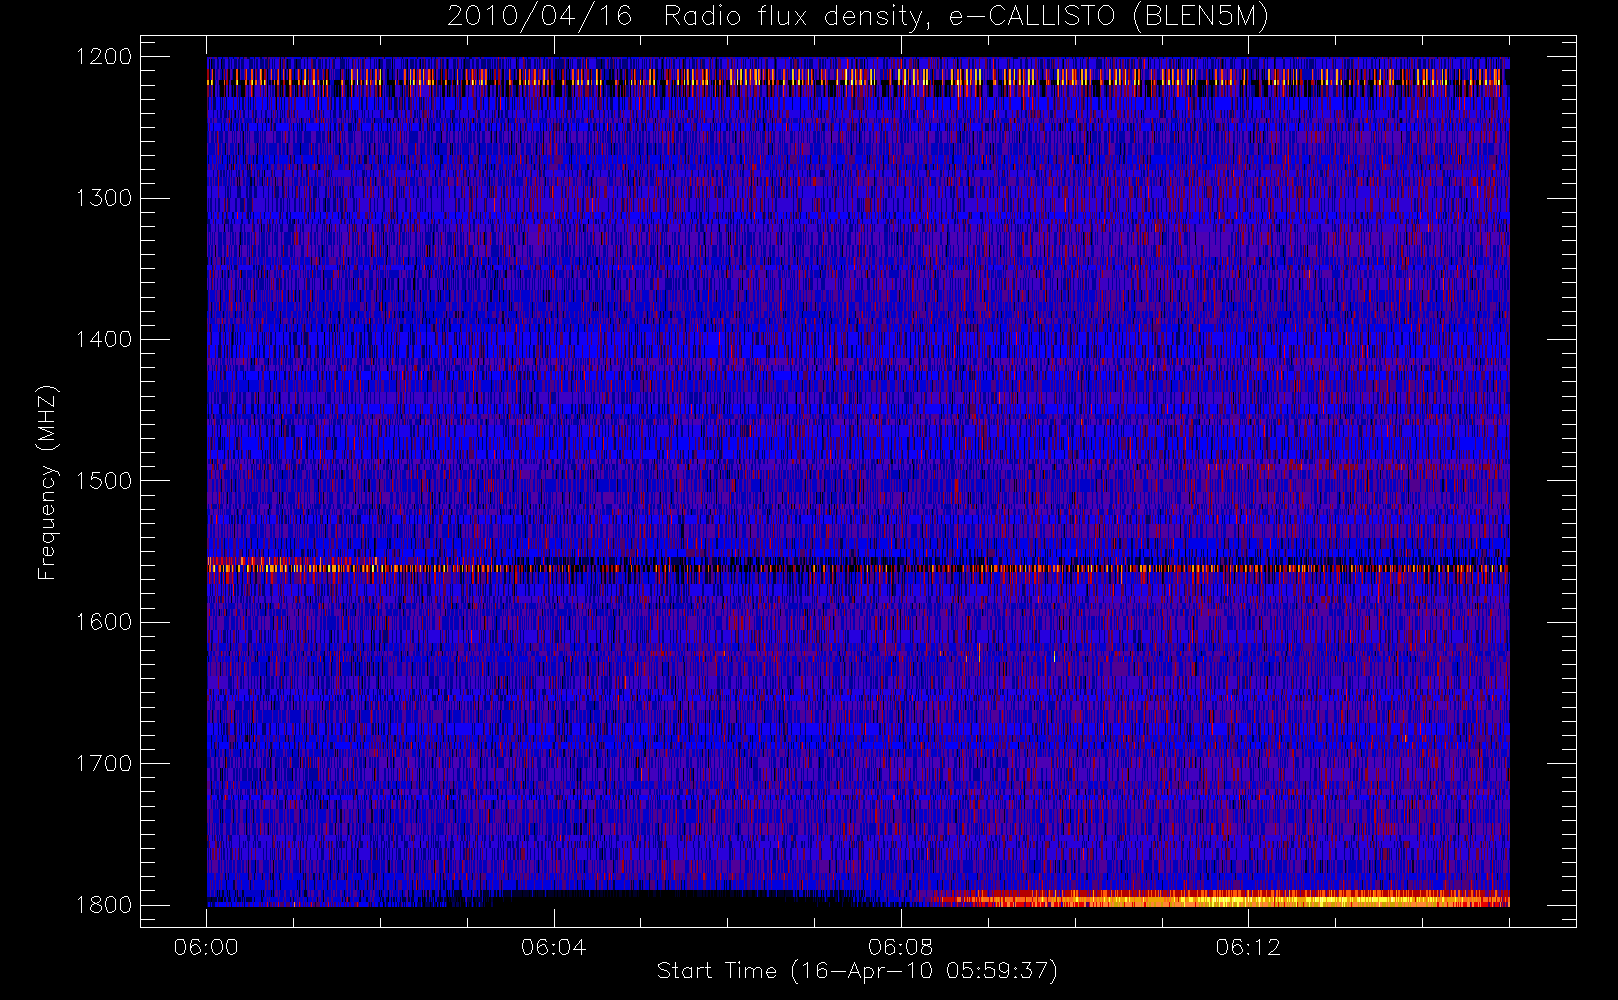Click the 06:12 time axis label
The image size is (1618, 1000).
[x=1247, y=947]
